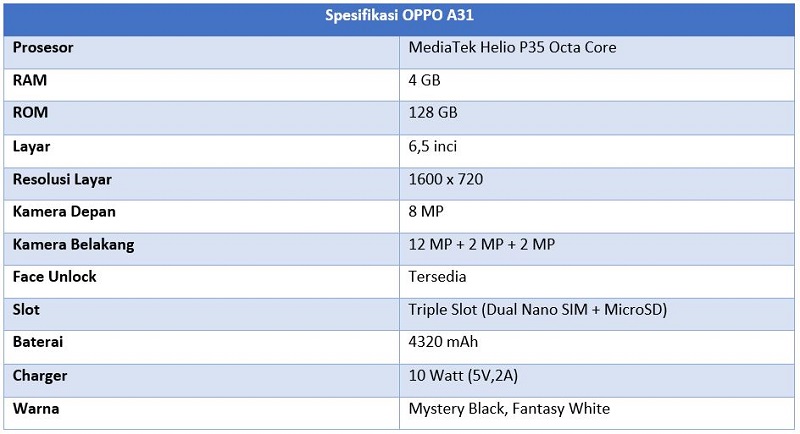Click the 4320 mAh battery value

[x=443, y=342]
